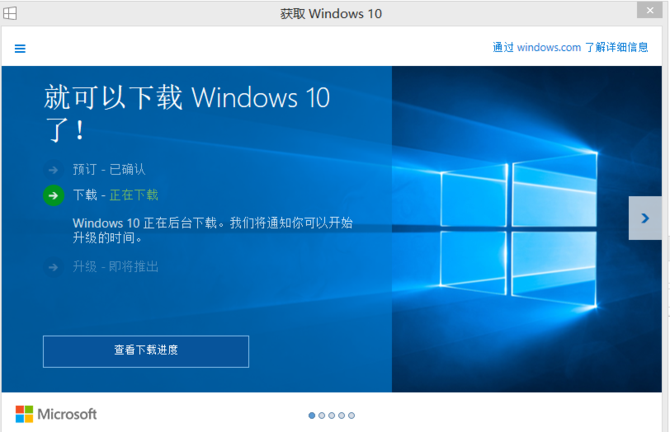Click the Windows logo in title bar
This screenshot has height=432, width=670.
pos(10,13)
